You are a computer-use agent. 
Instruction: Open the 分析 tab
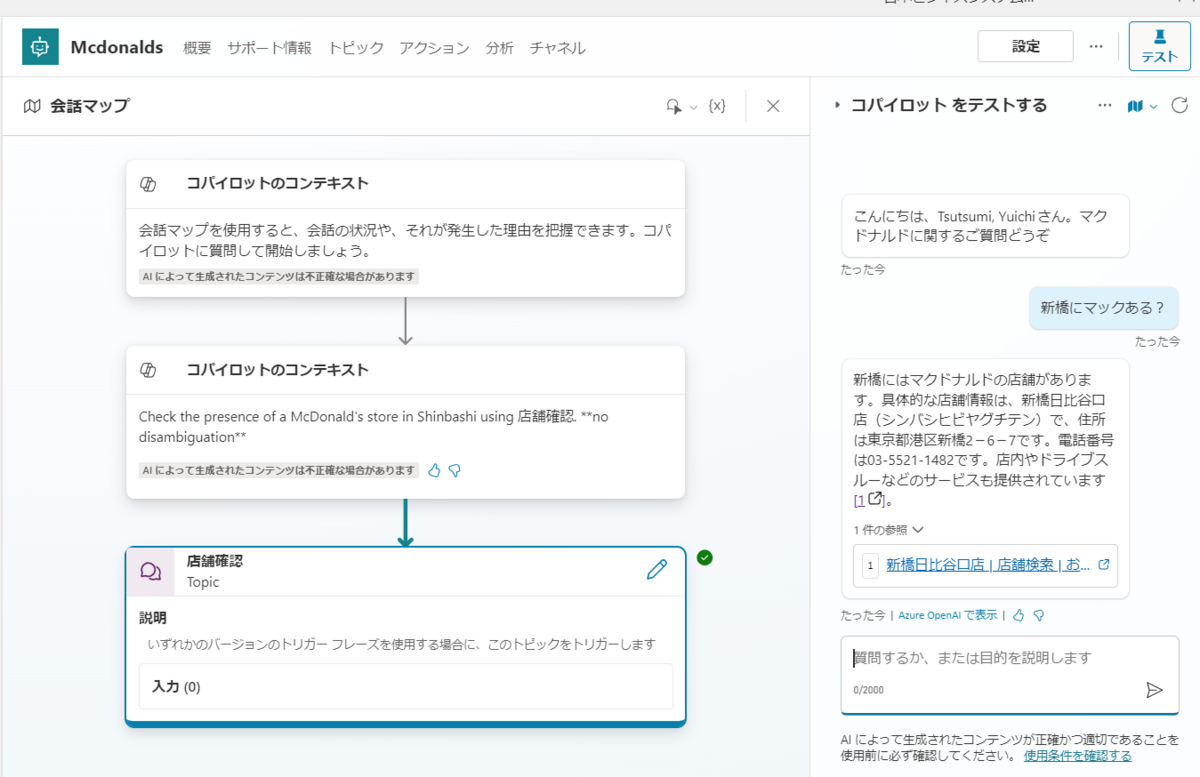[x=499, y=47]
